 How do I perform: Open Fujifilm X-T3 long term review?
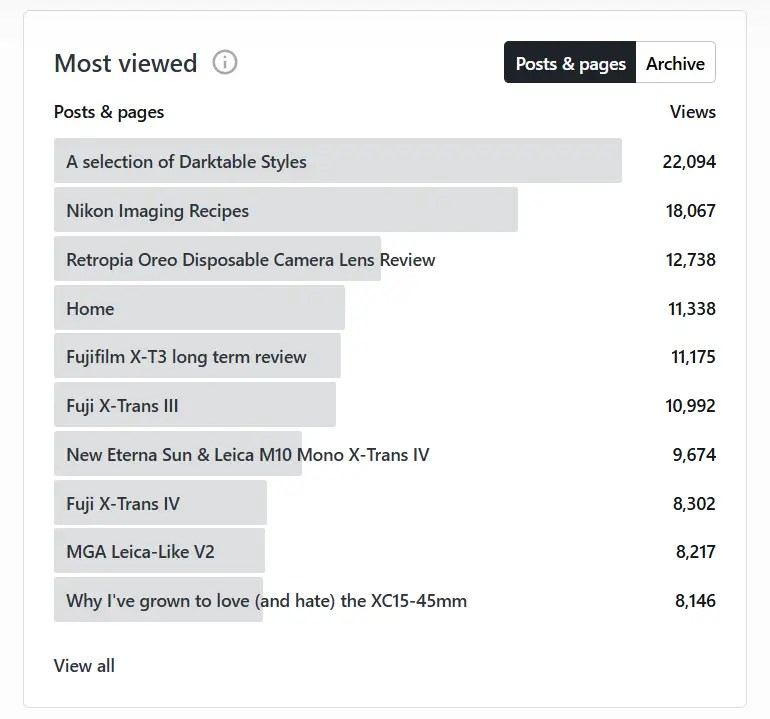coord(186,357)
